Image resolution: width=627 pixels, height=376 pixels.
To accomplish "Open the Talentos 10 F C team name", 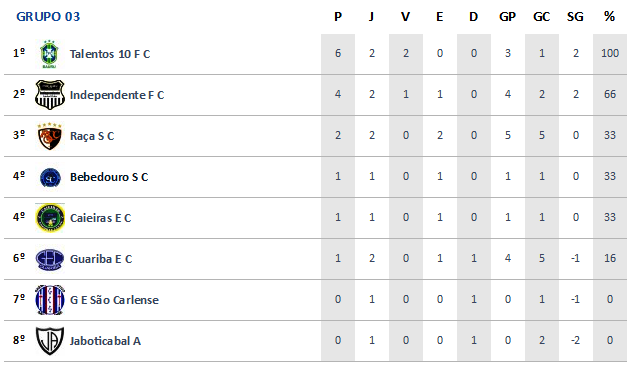I will pos(110,54).
